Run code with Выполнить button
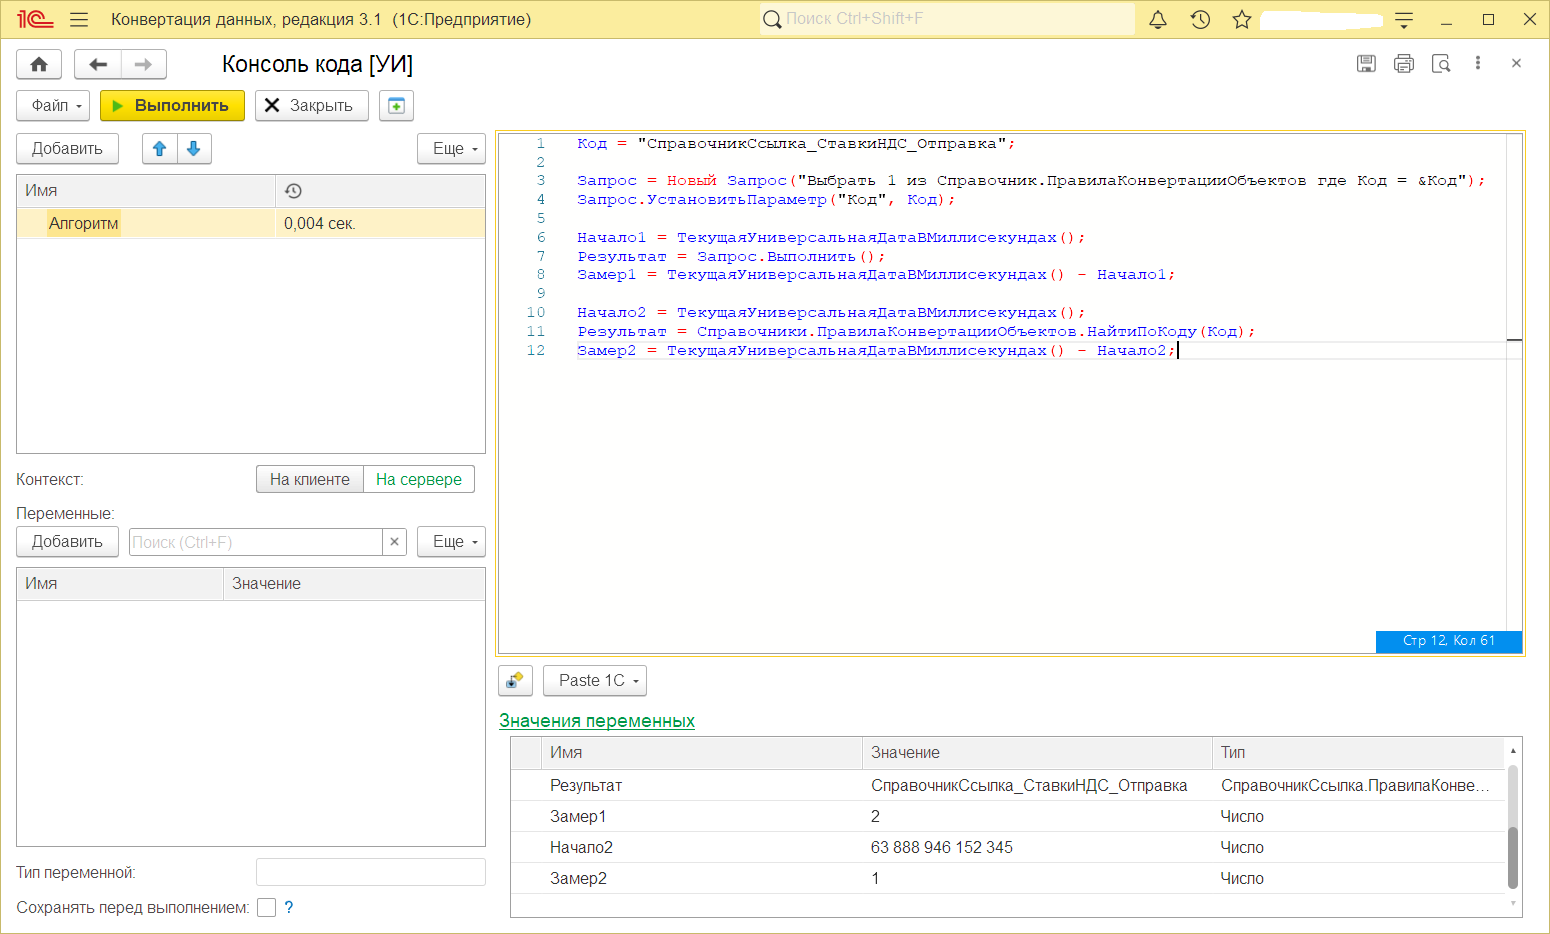Viewport: 1550px width, 934px height. click(172, 106)
